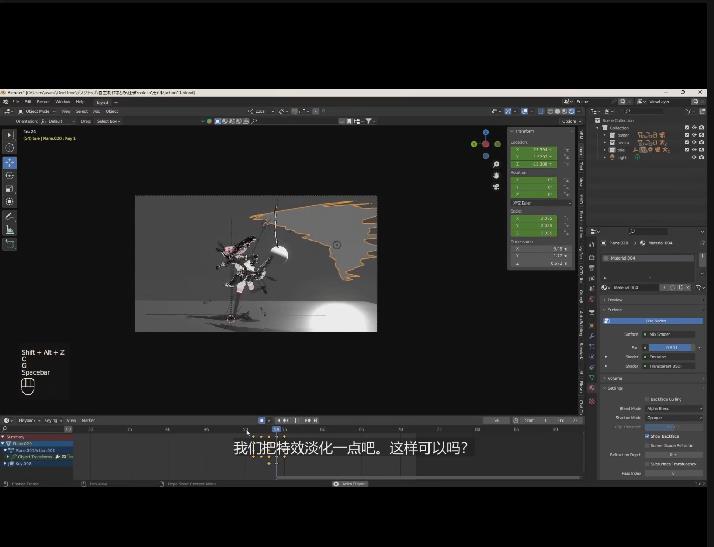Open the File menu
This screenshot has width=714, height=547.
click(x=28, y=101)
